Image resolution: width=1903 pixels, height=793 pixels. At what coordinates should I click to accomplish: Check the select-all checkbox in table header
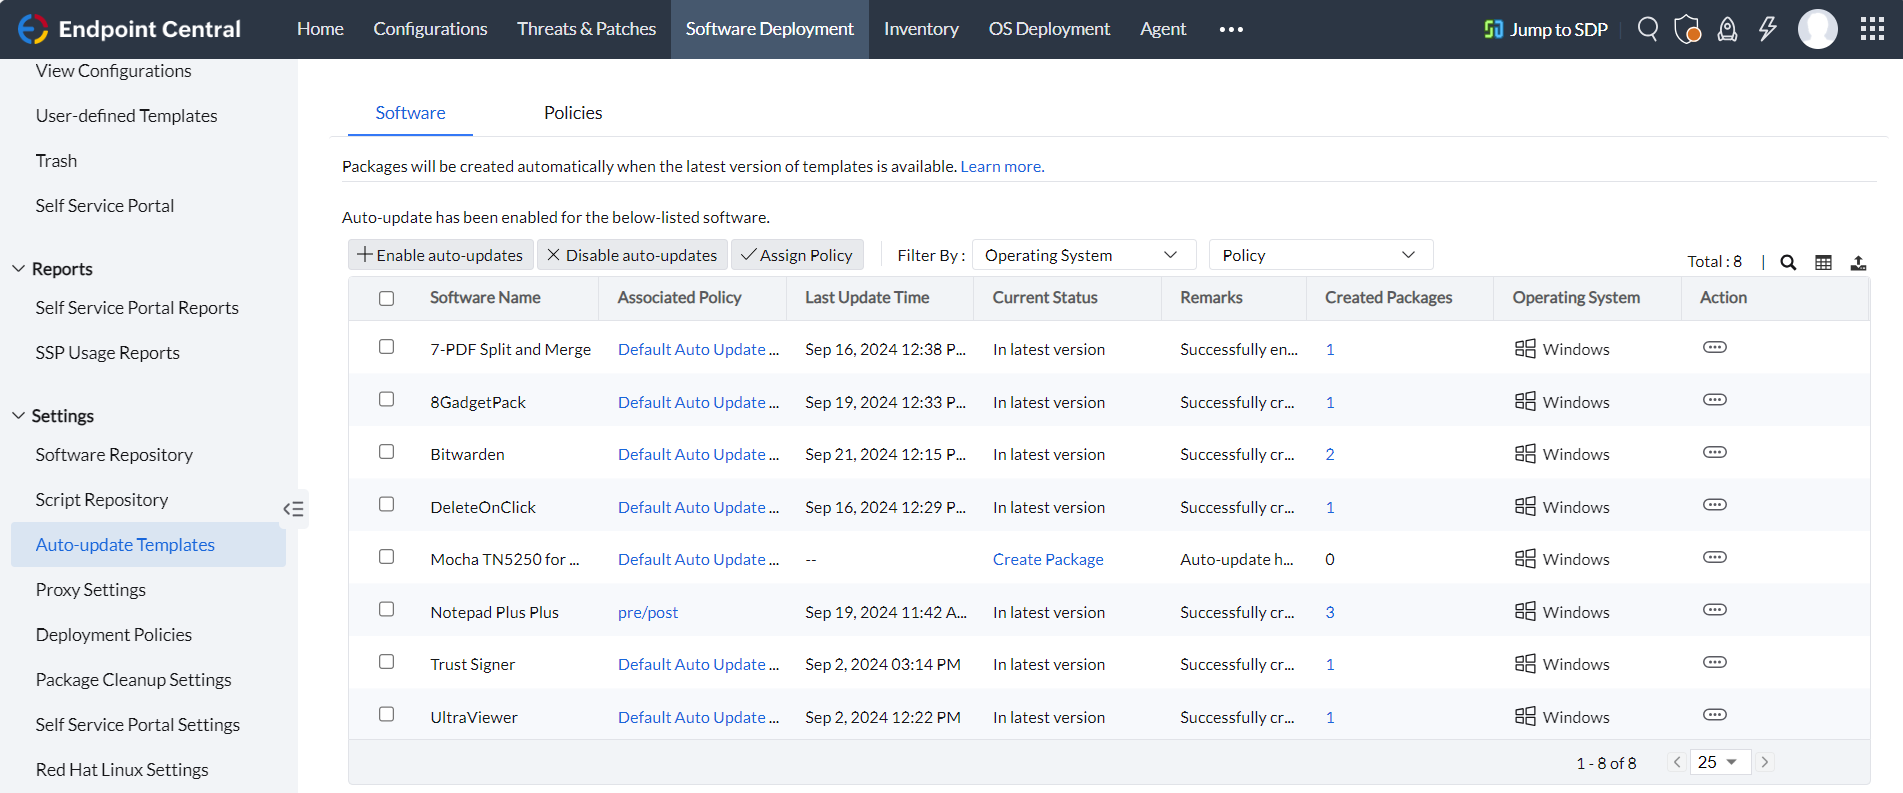(387, 298)
